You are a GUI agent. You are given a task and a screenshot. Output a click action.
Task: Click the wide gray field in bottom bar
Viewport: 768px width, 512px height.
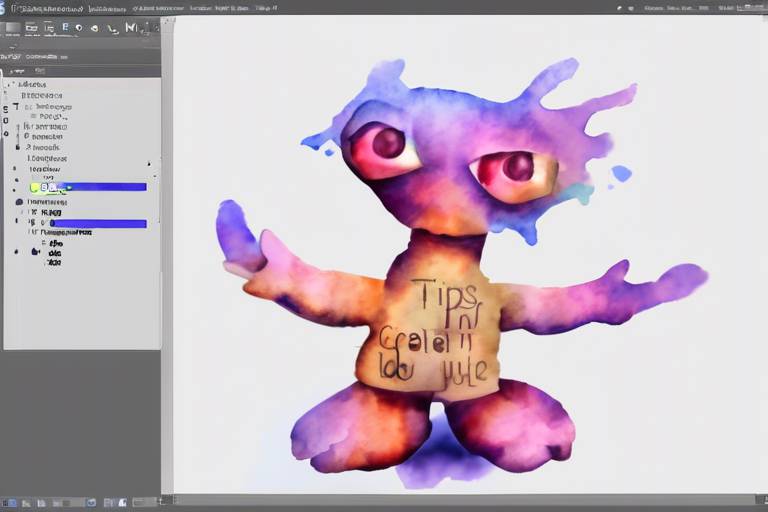(144, 502)
